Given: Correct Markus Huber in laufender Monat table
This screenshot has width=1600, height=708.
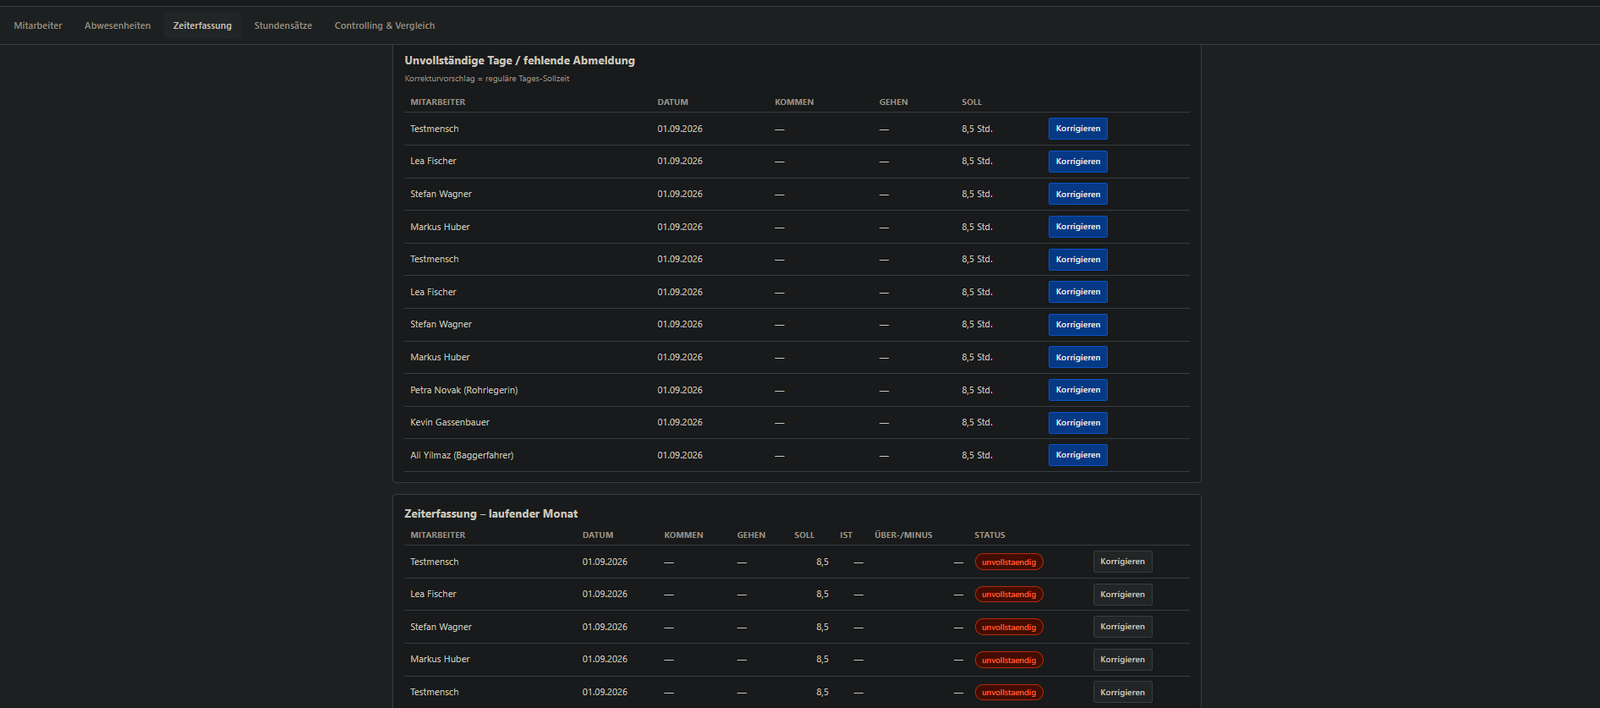Looking at the screenshot, I should pyautogui.click(x=1122, y=660).
